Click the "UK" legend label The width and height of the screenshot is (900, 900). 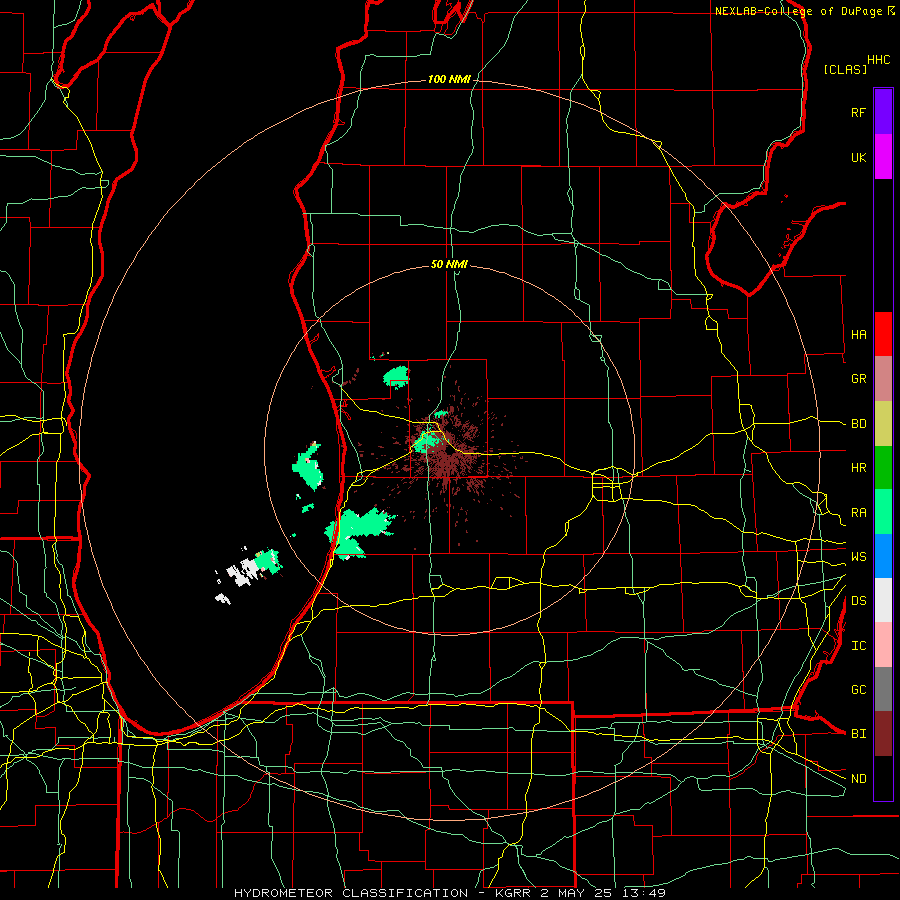858,157
